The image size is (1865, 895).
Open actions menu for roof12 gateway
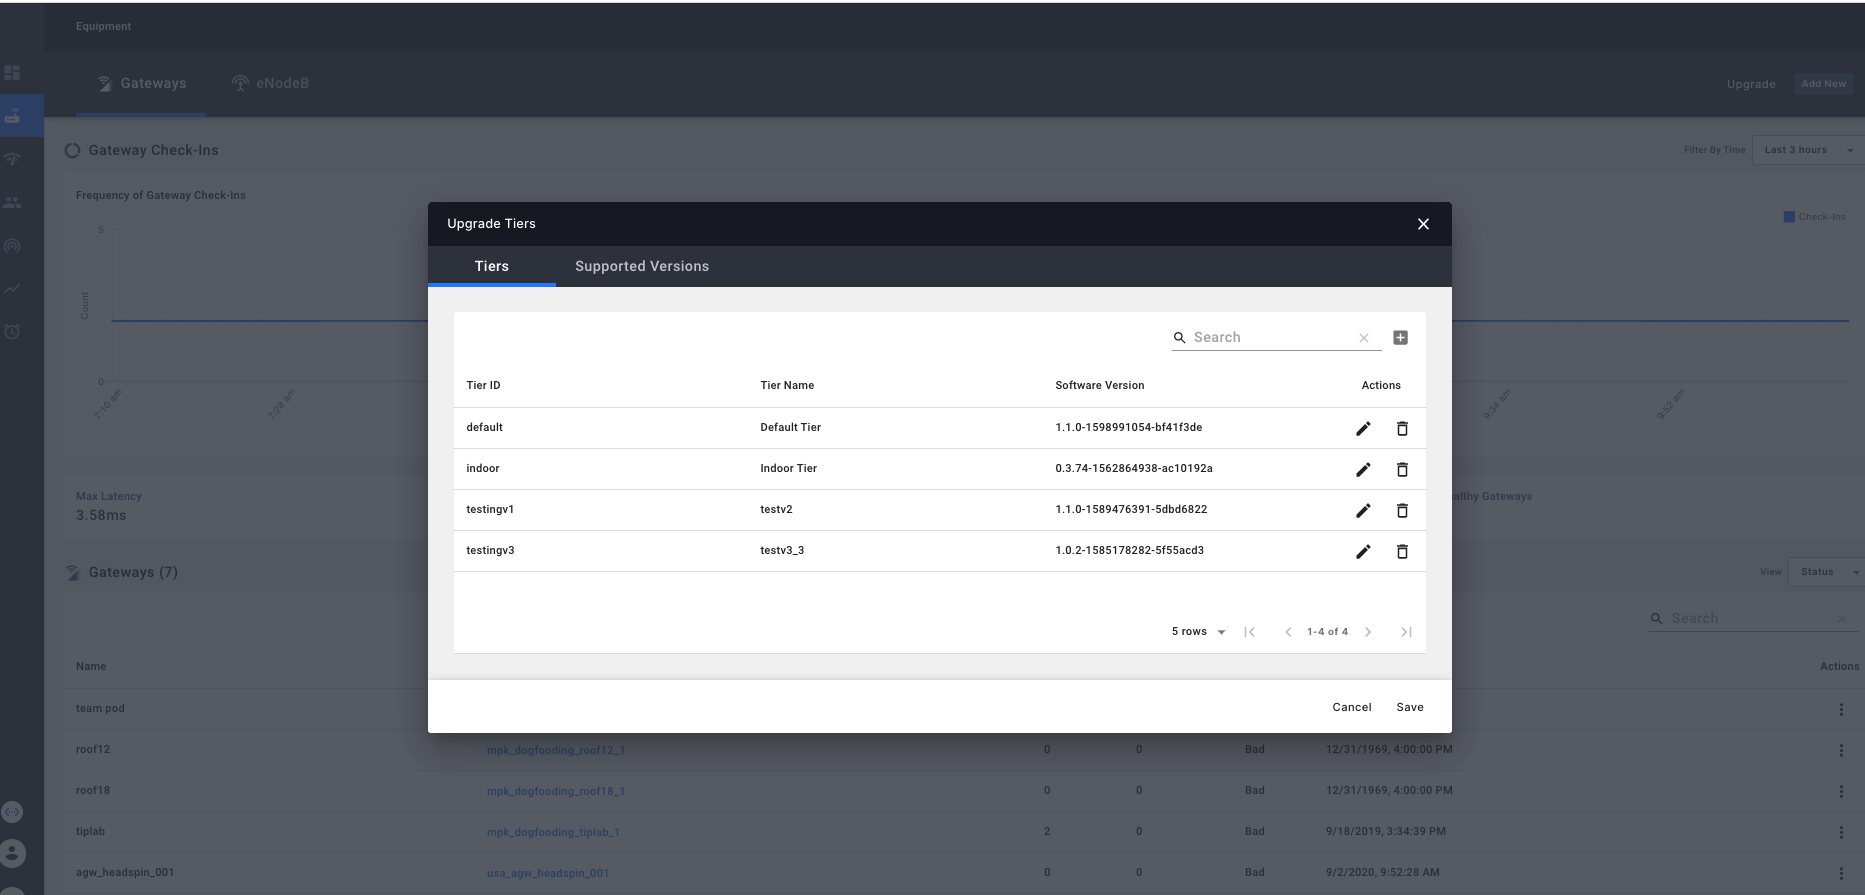pyautogui.click(x=1840, y=750)
